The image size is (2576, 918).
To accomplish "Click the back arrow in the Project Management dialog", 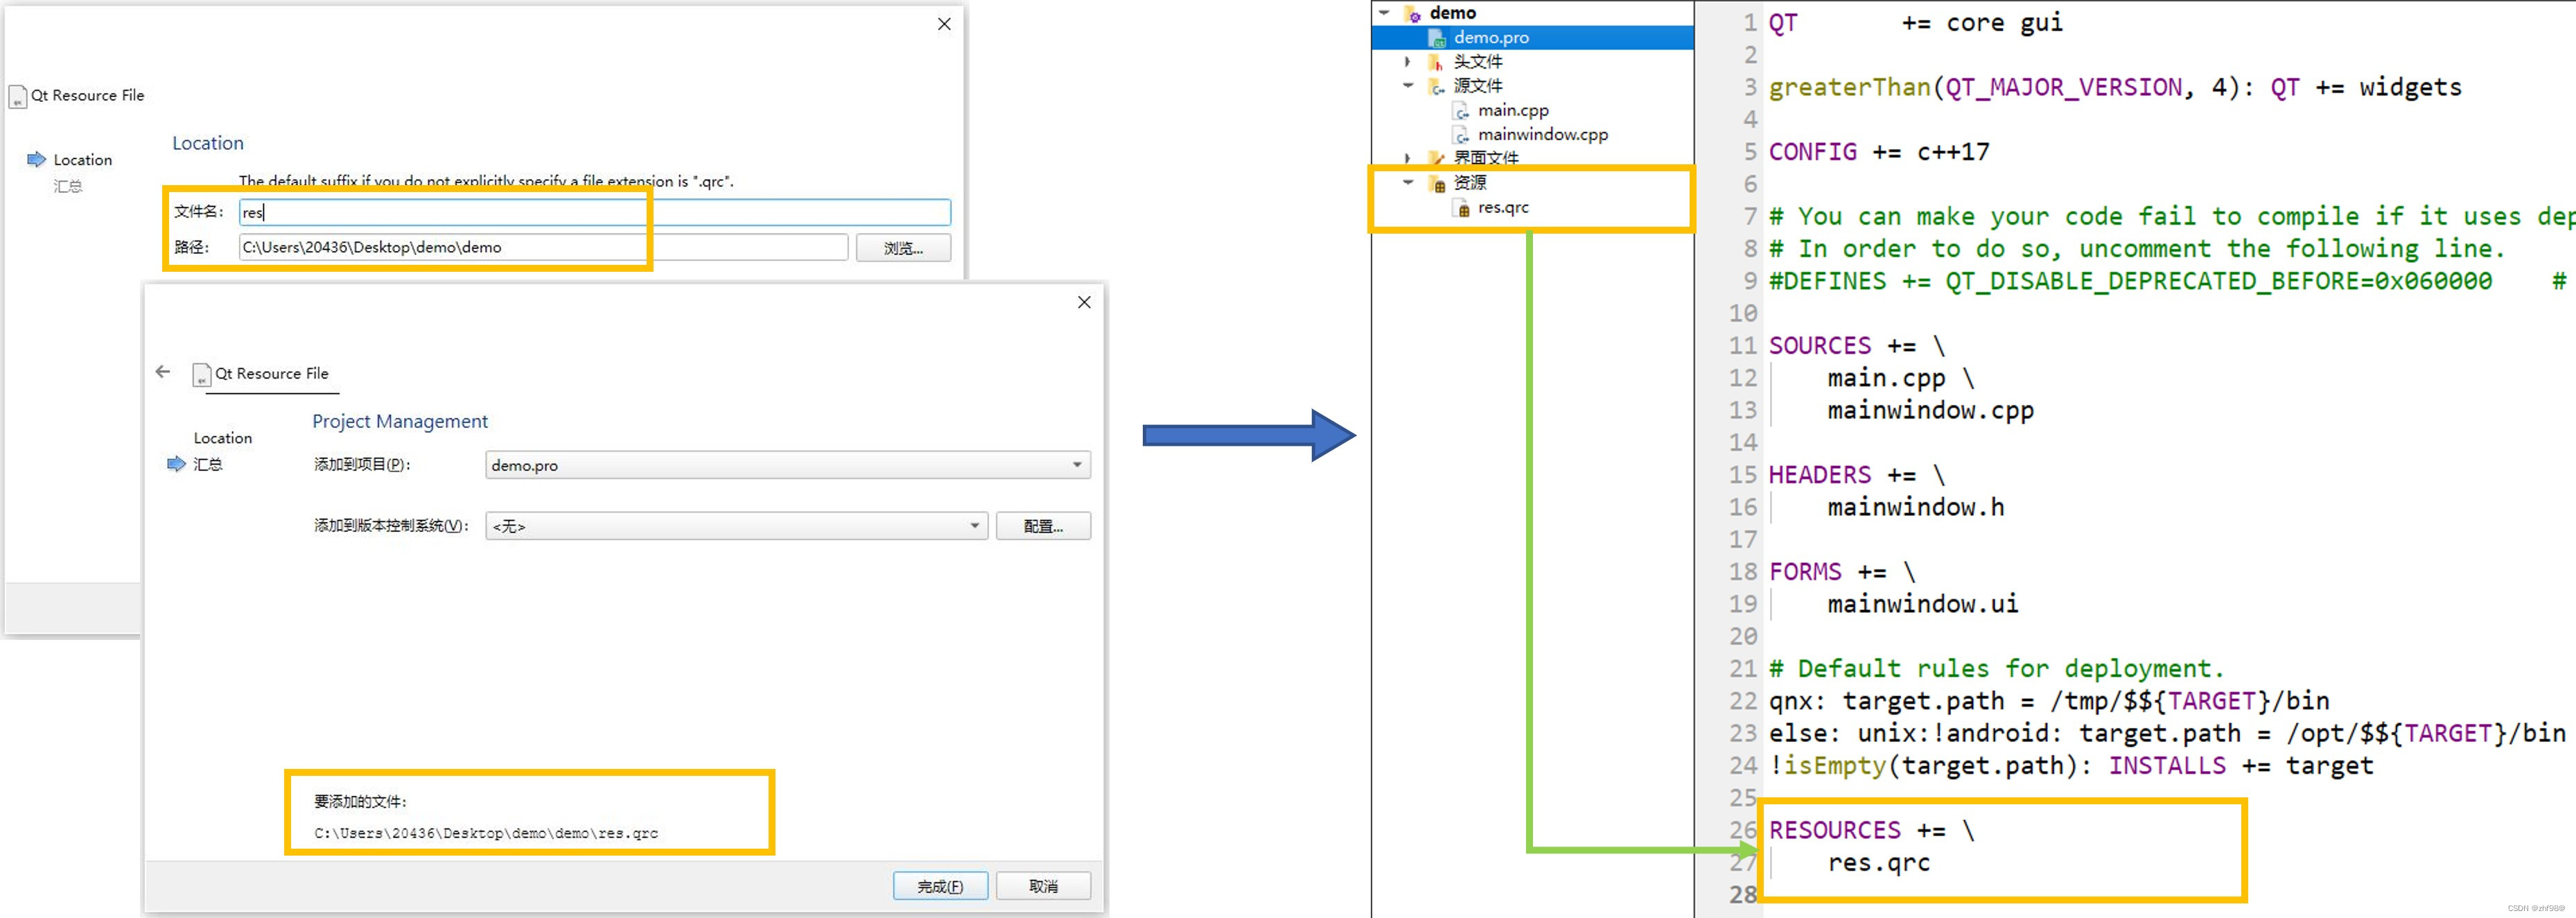I will [163, 372].
